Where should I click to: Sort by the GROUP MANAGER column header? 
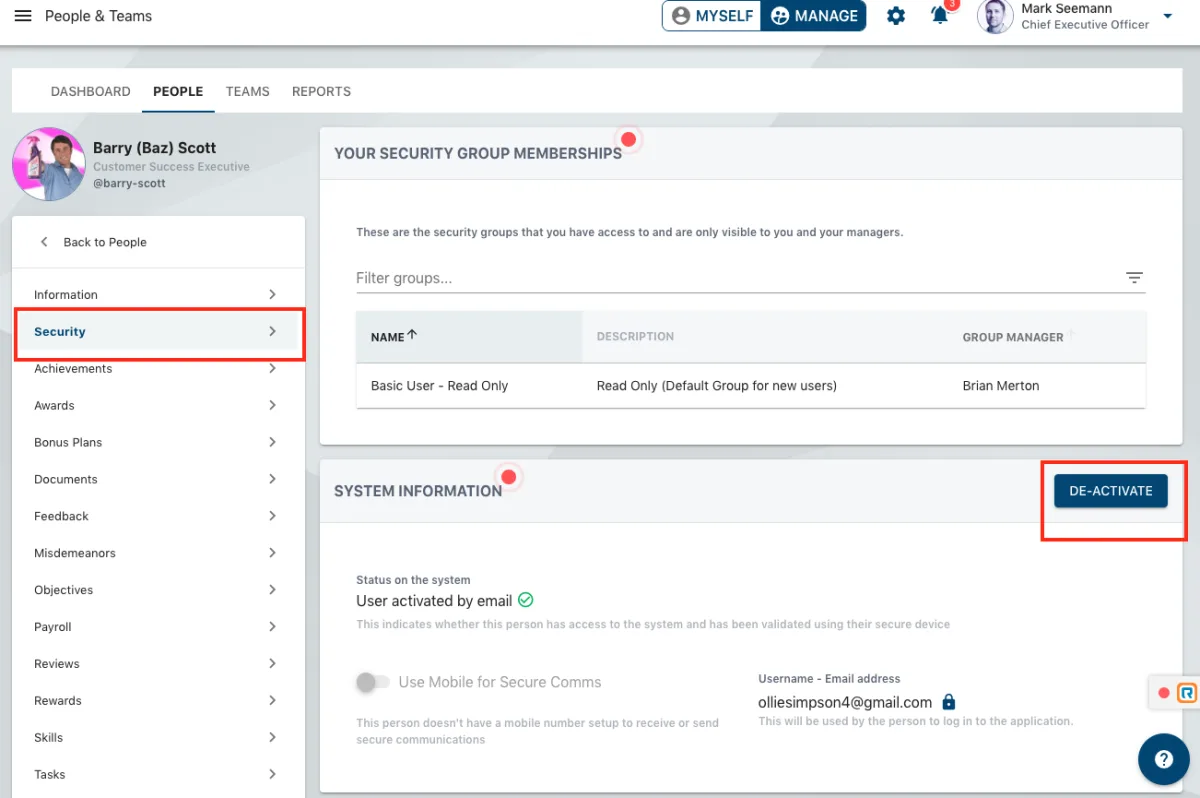[x=1013, y=338]
